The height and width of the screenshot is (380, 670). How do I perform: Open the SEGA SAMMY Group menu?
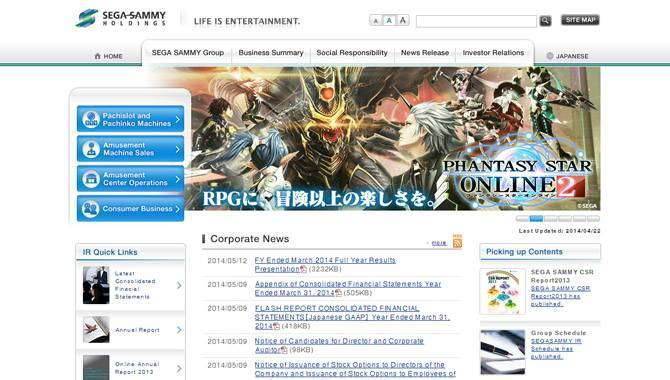(188, 53)
